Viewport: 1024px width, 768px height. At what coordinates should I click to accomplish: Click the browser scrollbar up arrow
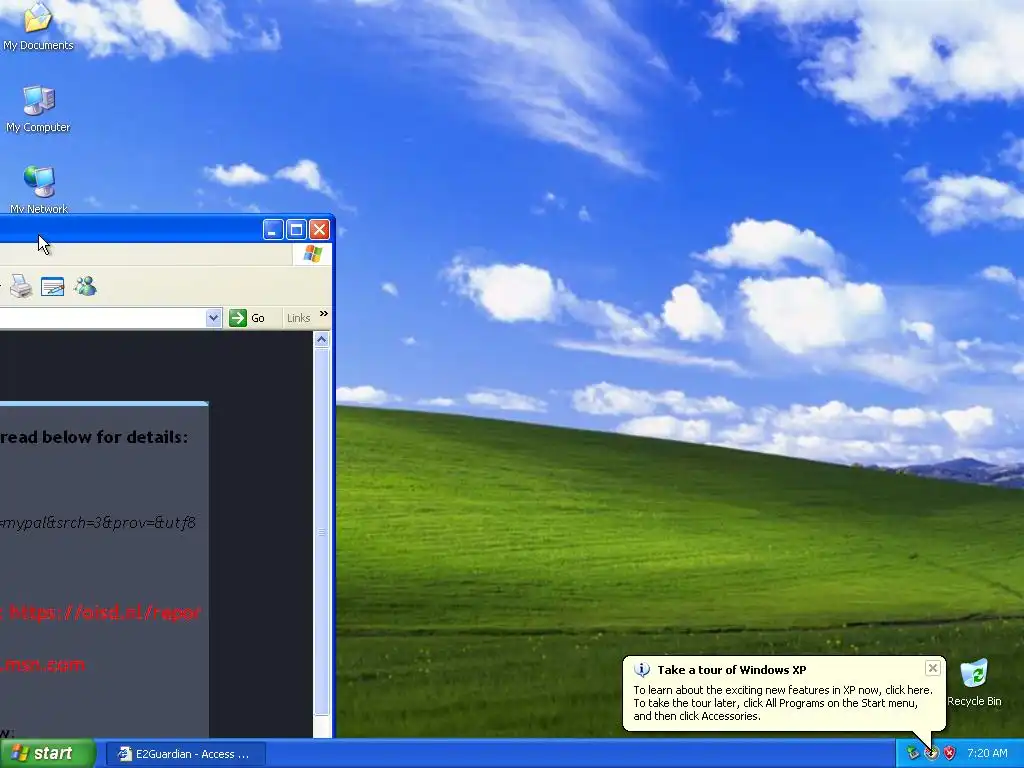(x=321, y=339)
